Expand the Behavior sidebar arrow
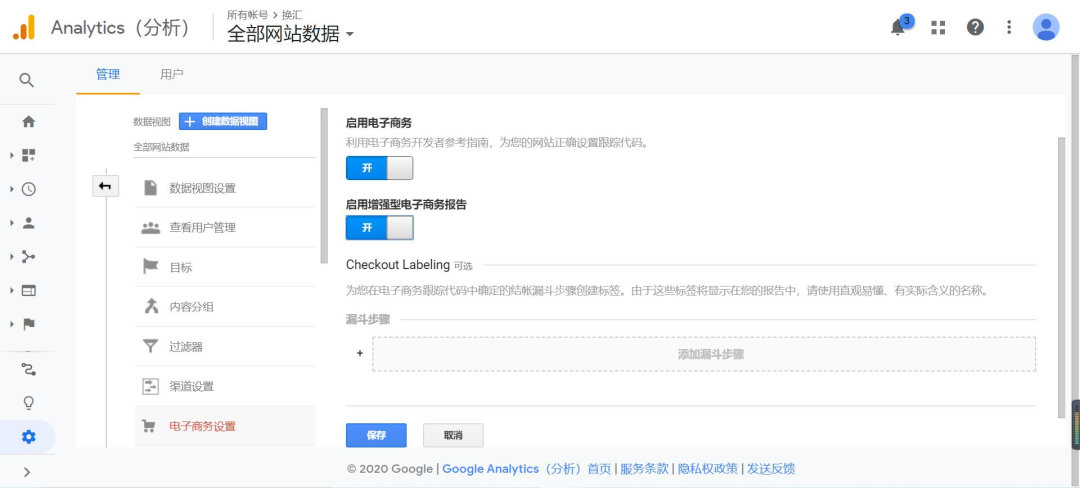 (x=12, y=290)
